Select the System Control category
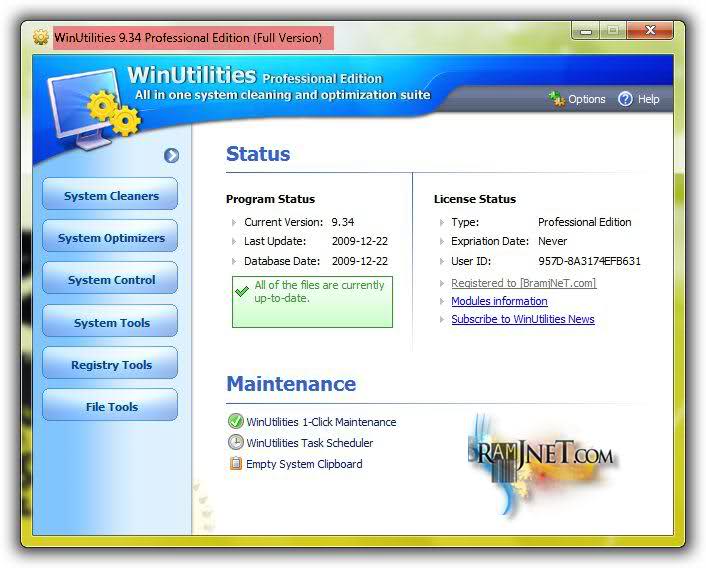 [x=110, y=278]
